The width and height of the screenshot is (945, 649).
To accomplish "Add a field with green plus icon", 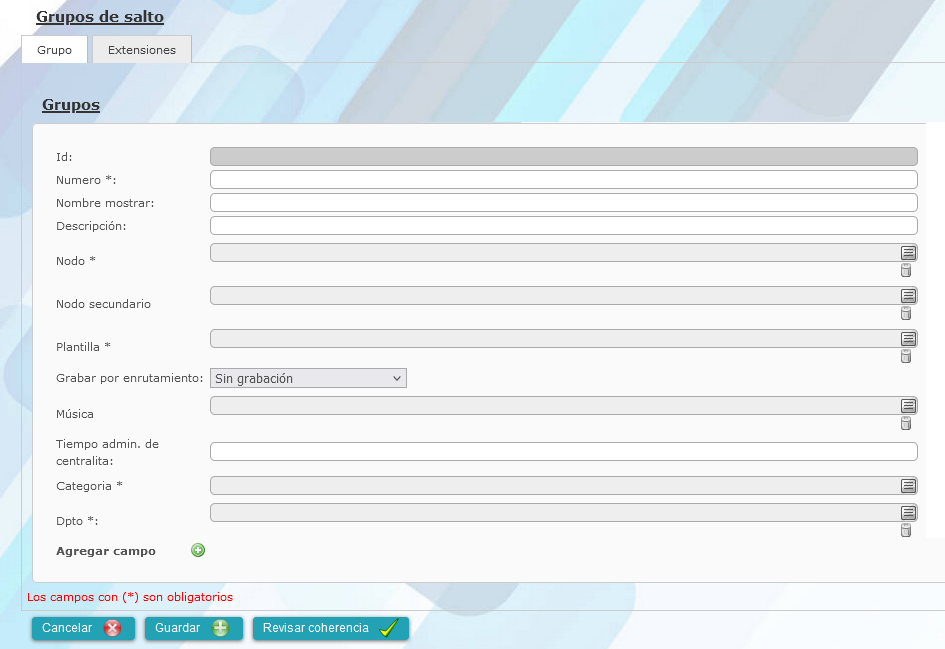I will 198,550.
